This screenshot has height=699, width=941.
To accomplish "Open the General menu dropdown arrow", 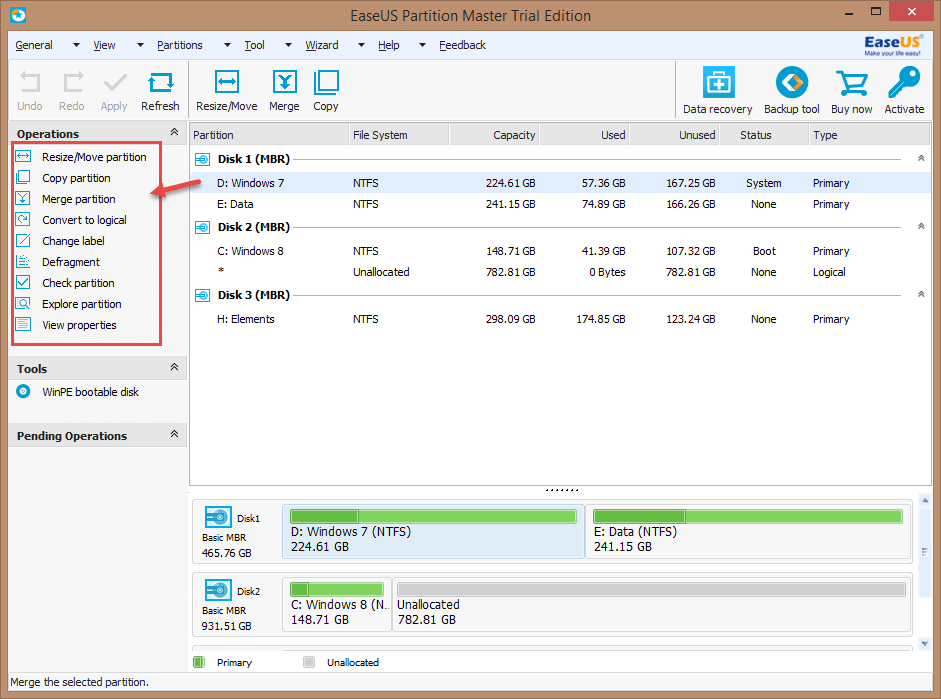I will pos(76,45).
